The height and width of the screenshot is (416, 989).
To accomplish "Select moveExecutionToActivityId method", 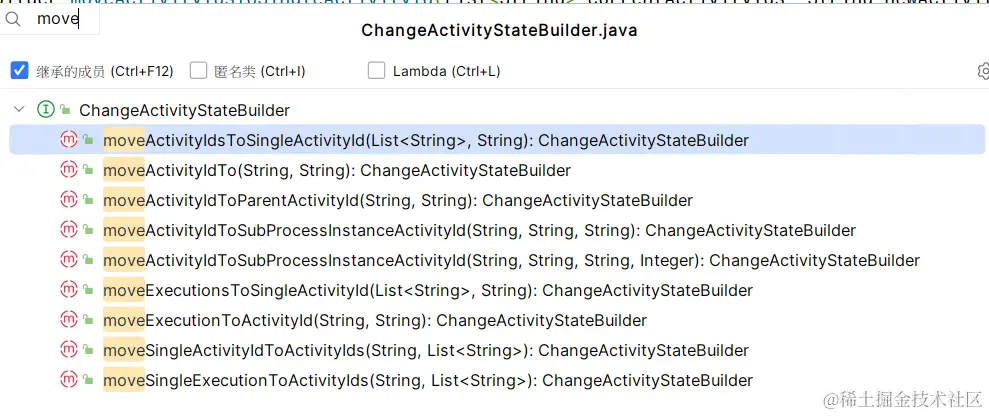I will click(x=375, y=321).
